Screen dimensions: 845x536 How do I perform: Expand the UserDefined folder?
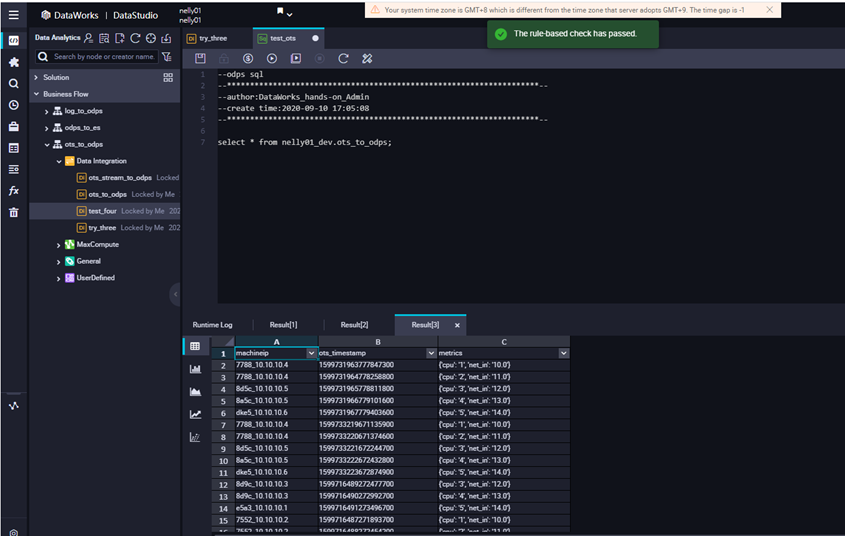58,279
